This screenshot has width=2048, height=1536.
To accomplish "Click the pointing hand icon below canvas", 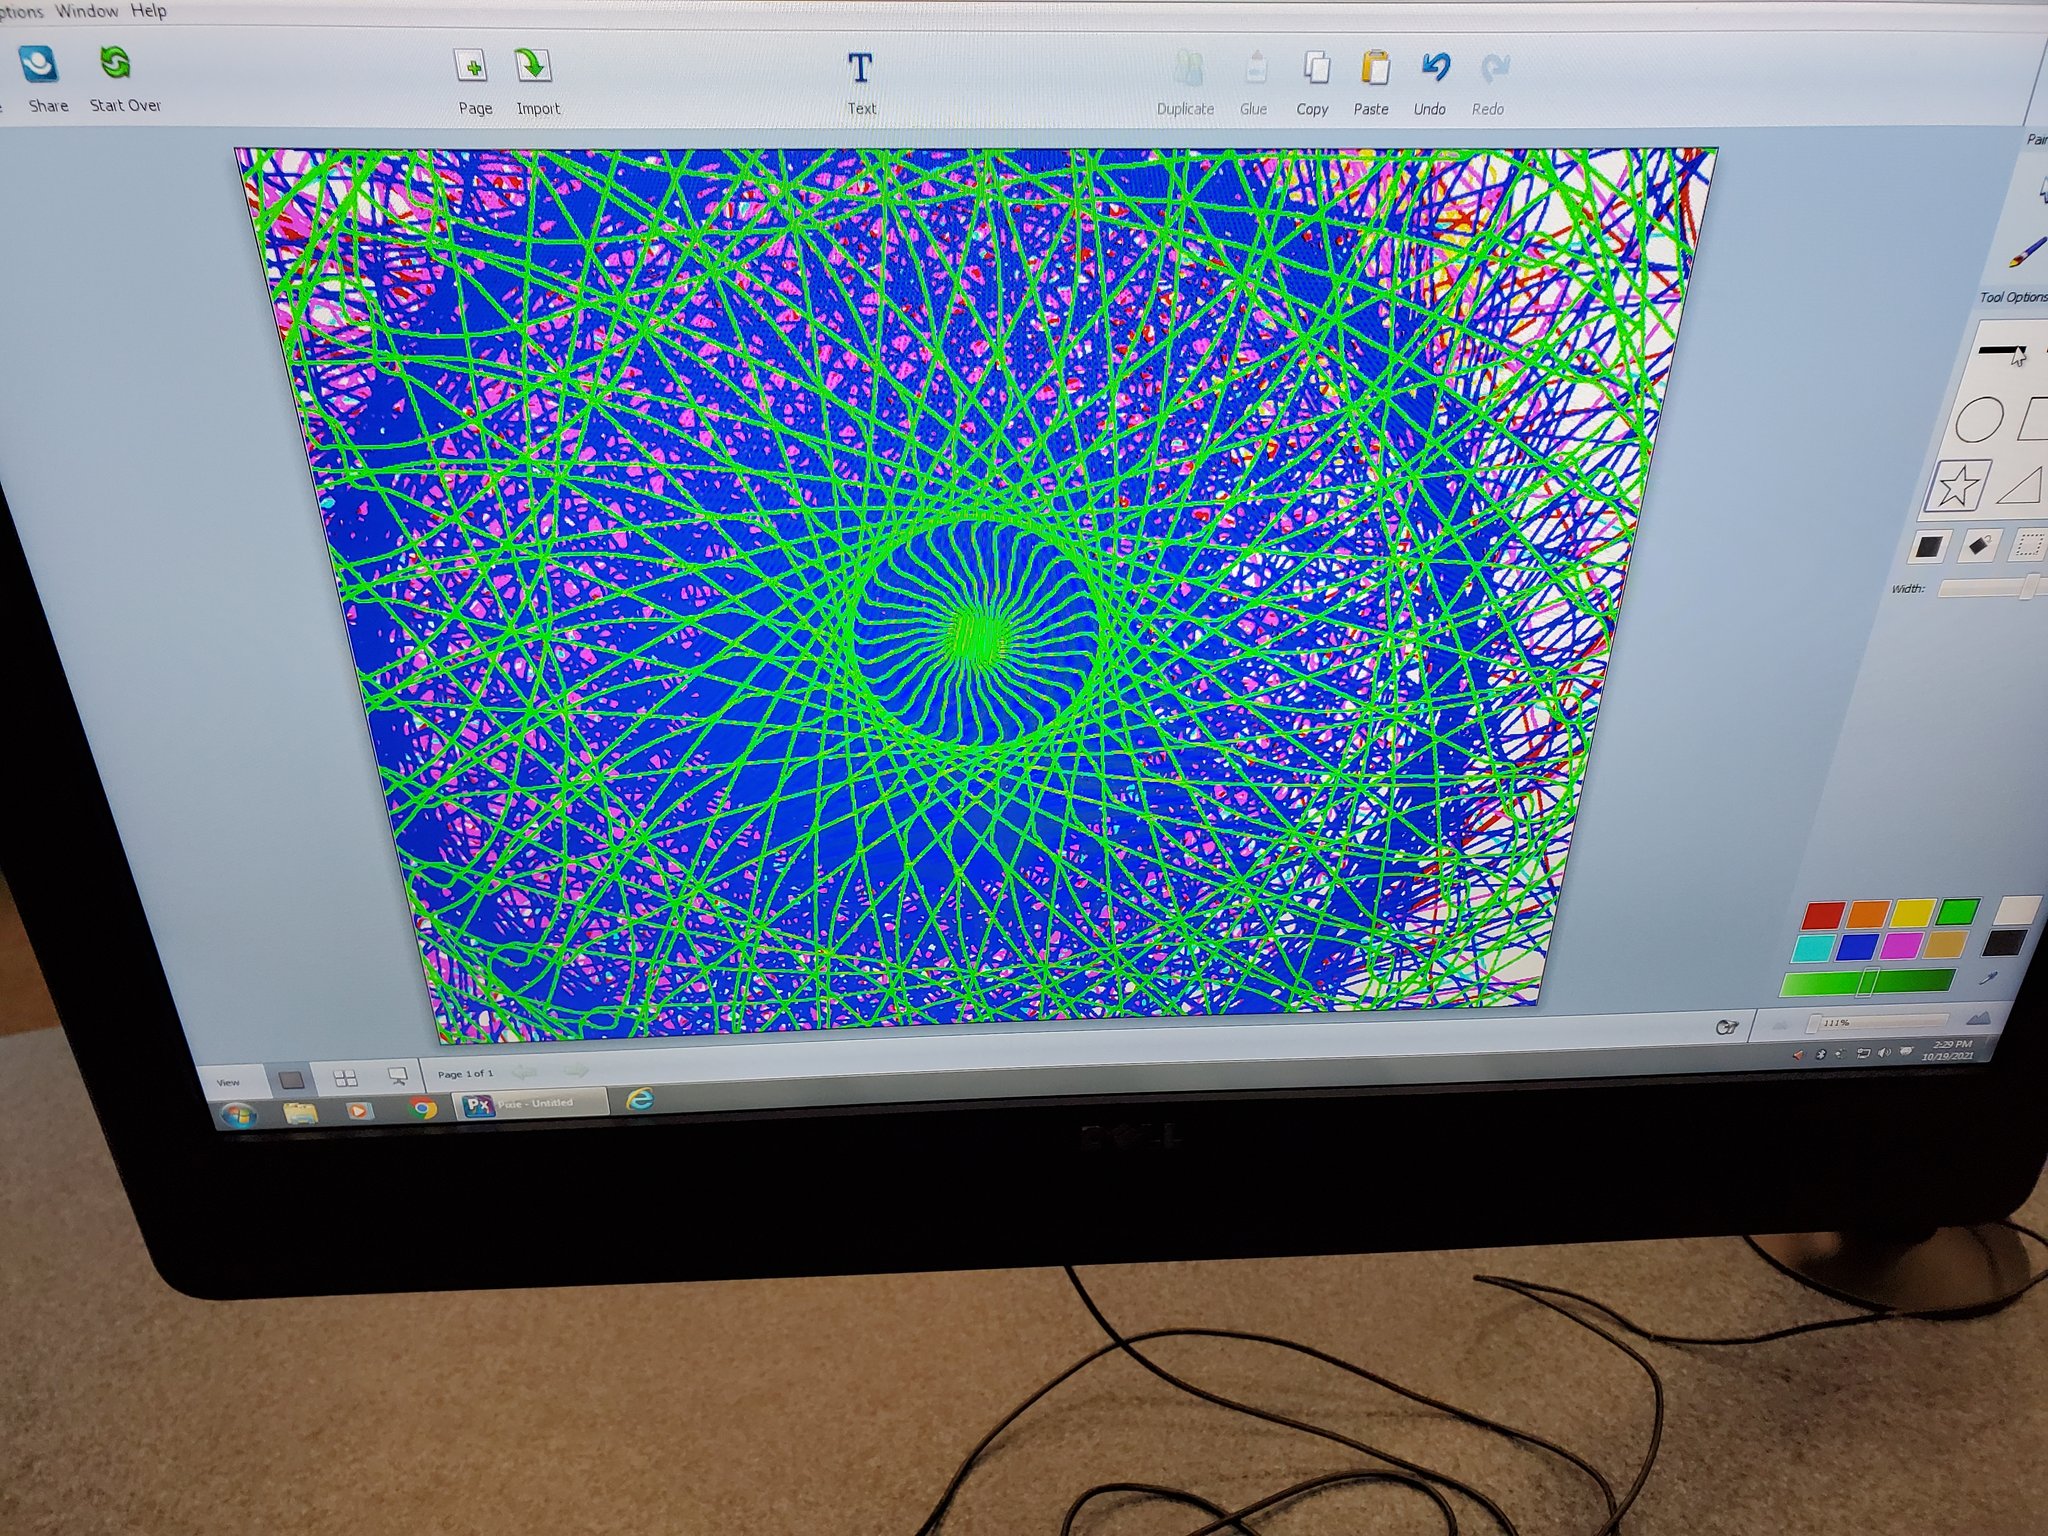I will click(1726, 1027).
